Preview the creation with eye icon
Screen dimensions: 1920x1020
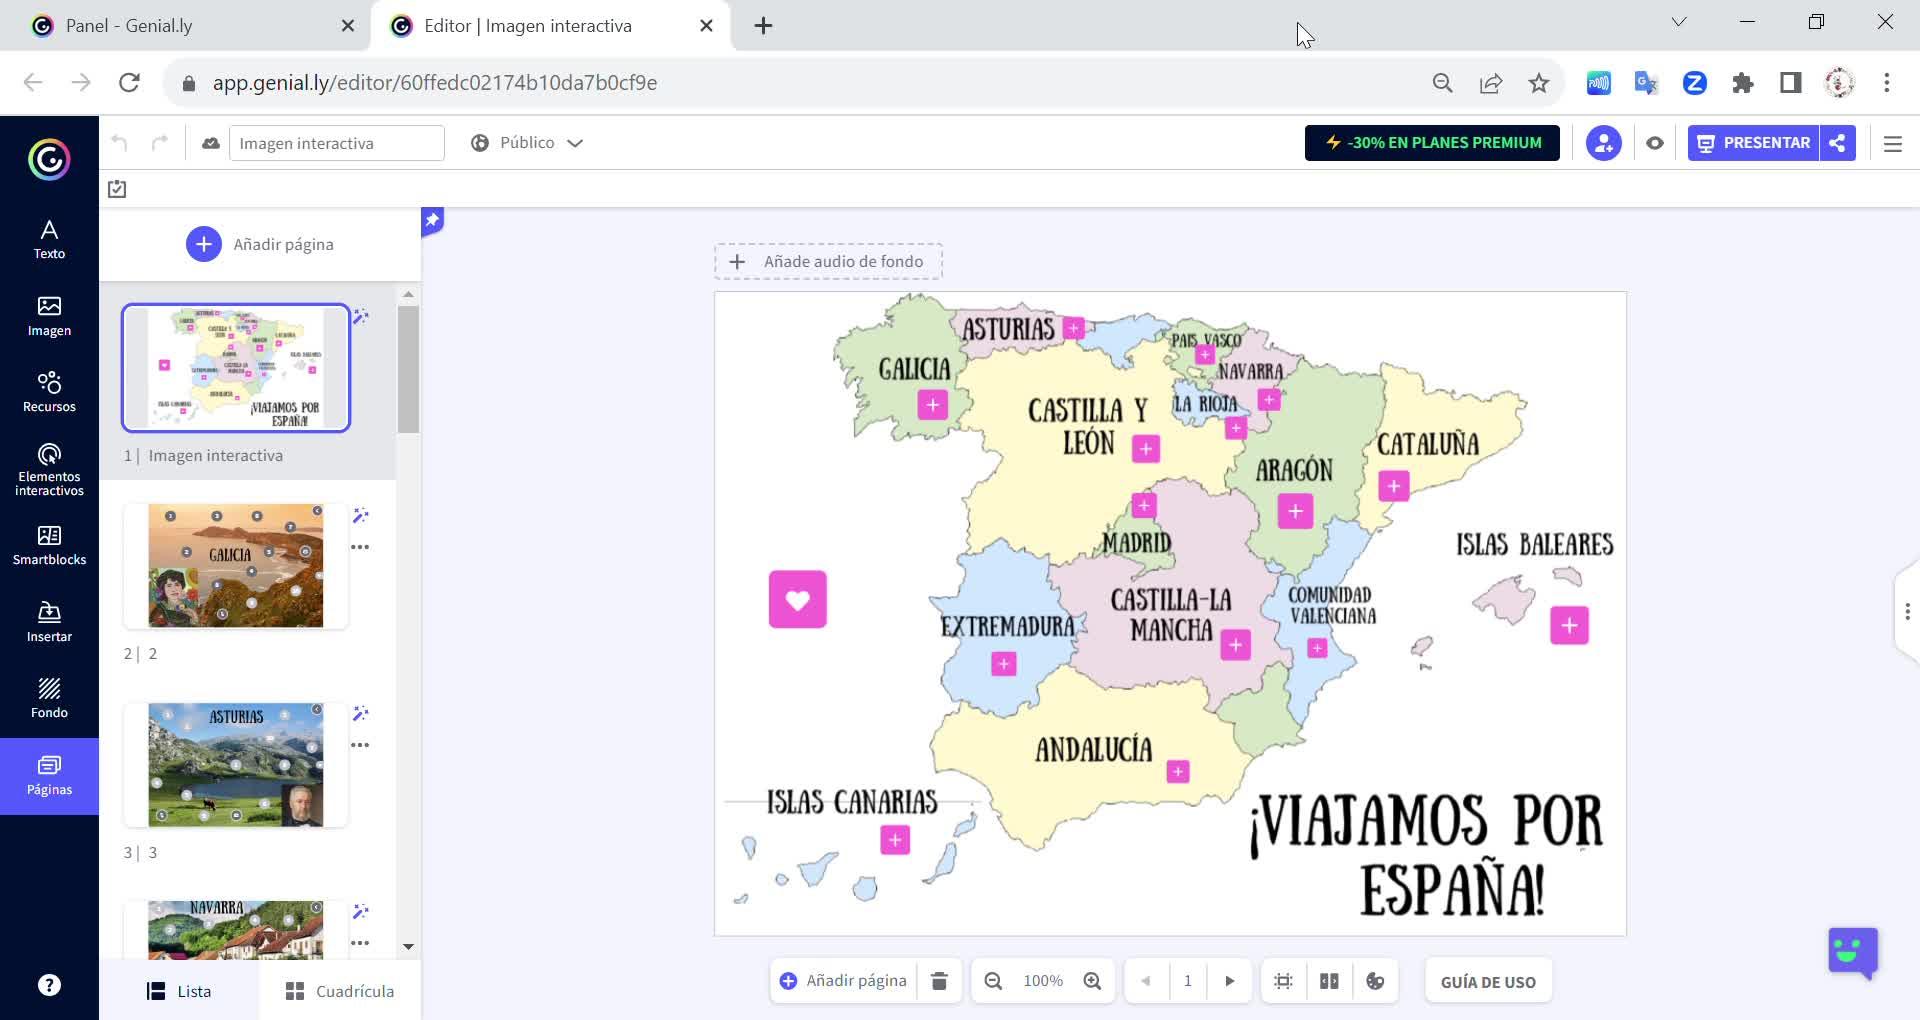tap(1655, 143)
